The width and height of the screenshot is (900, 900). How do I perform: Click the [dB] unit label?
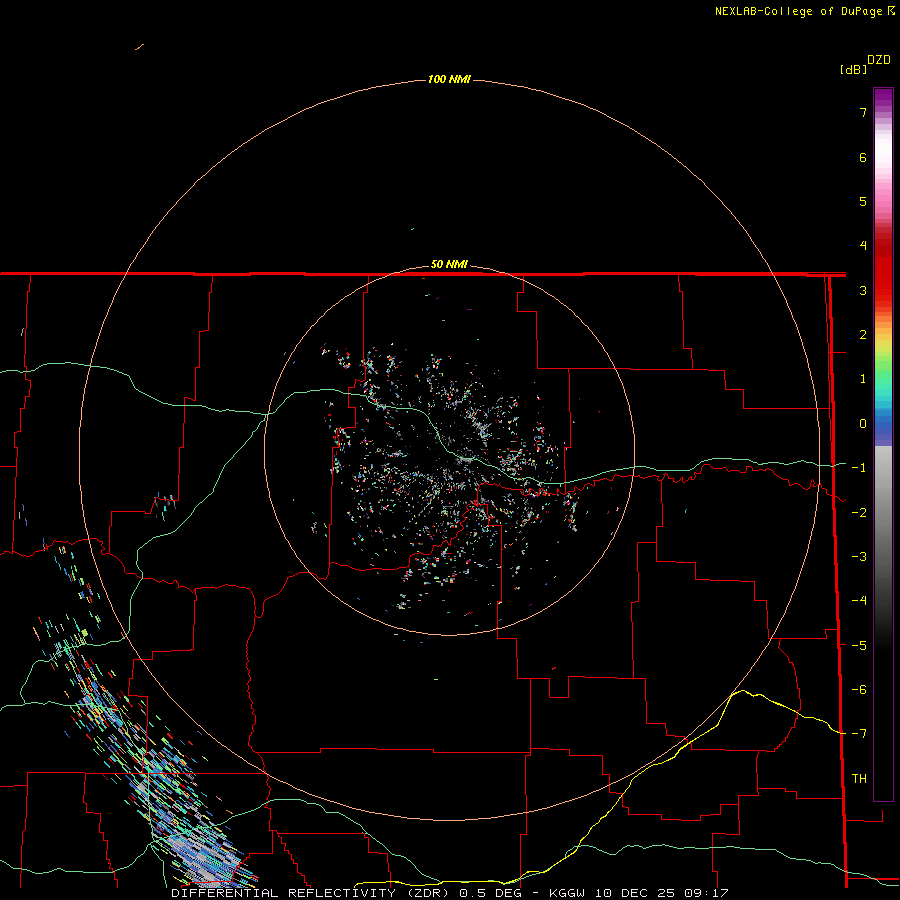click(x=853, y=70)
